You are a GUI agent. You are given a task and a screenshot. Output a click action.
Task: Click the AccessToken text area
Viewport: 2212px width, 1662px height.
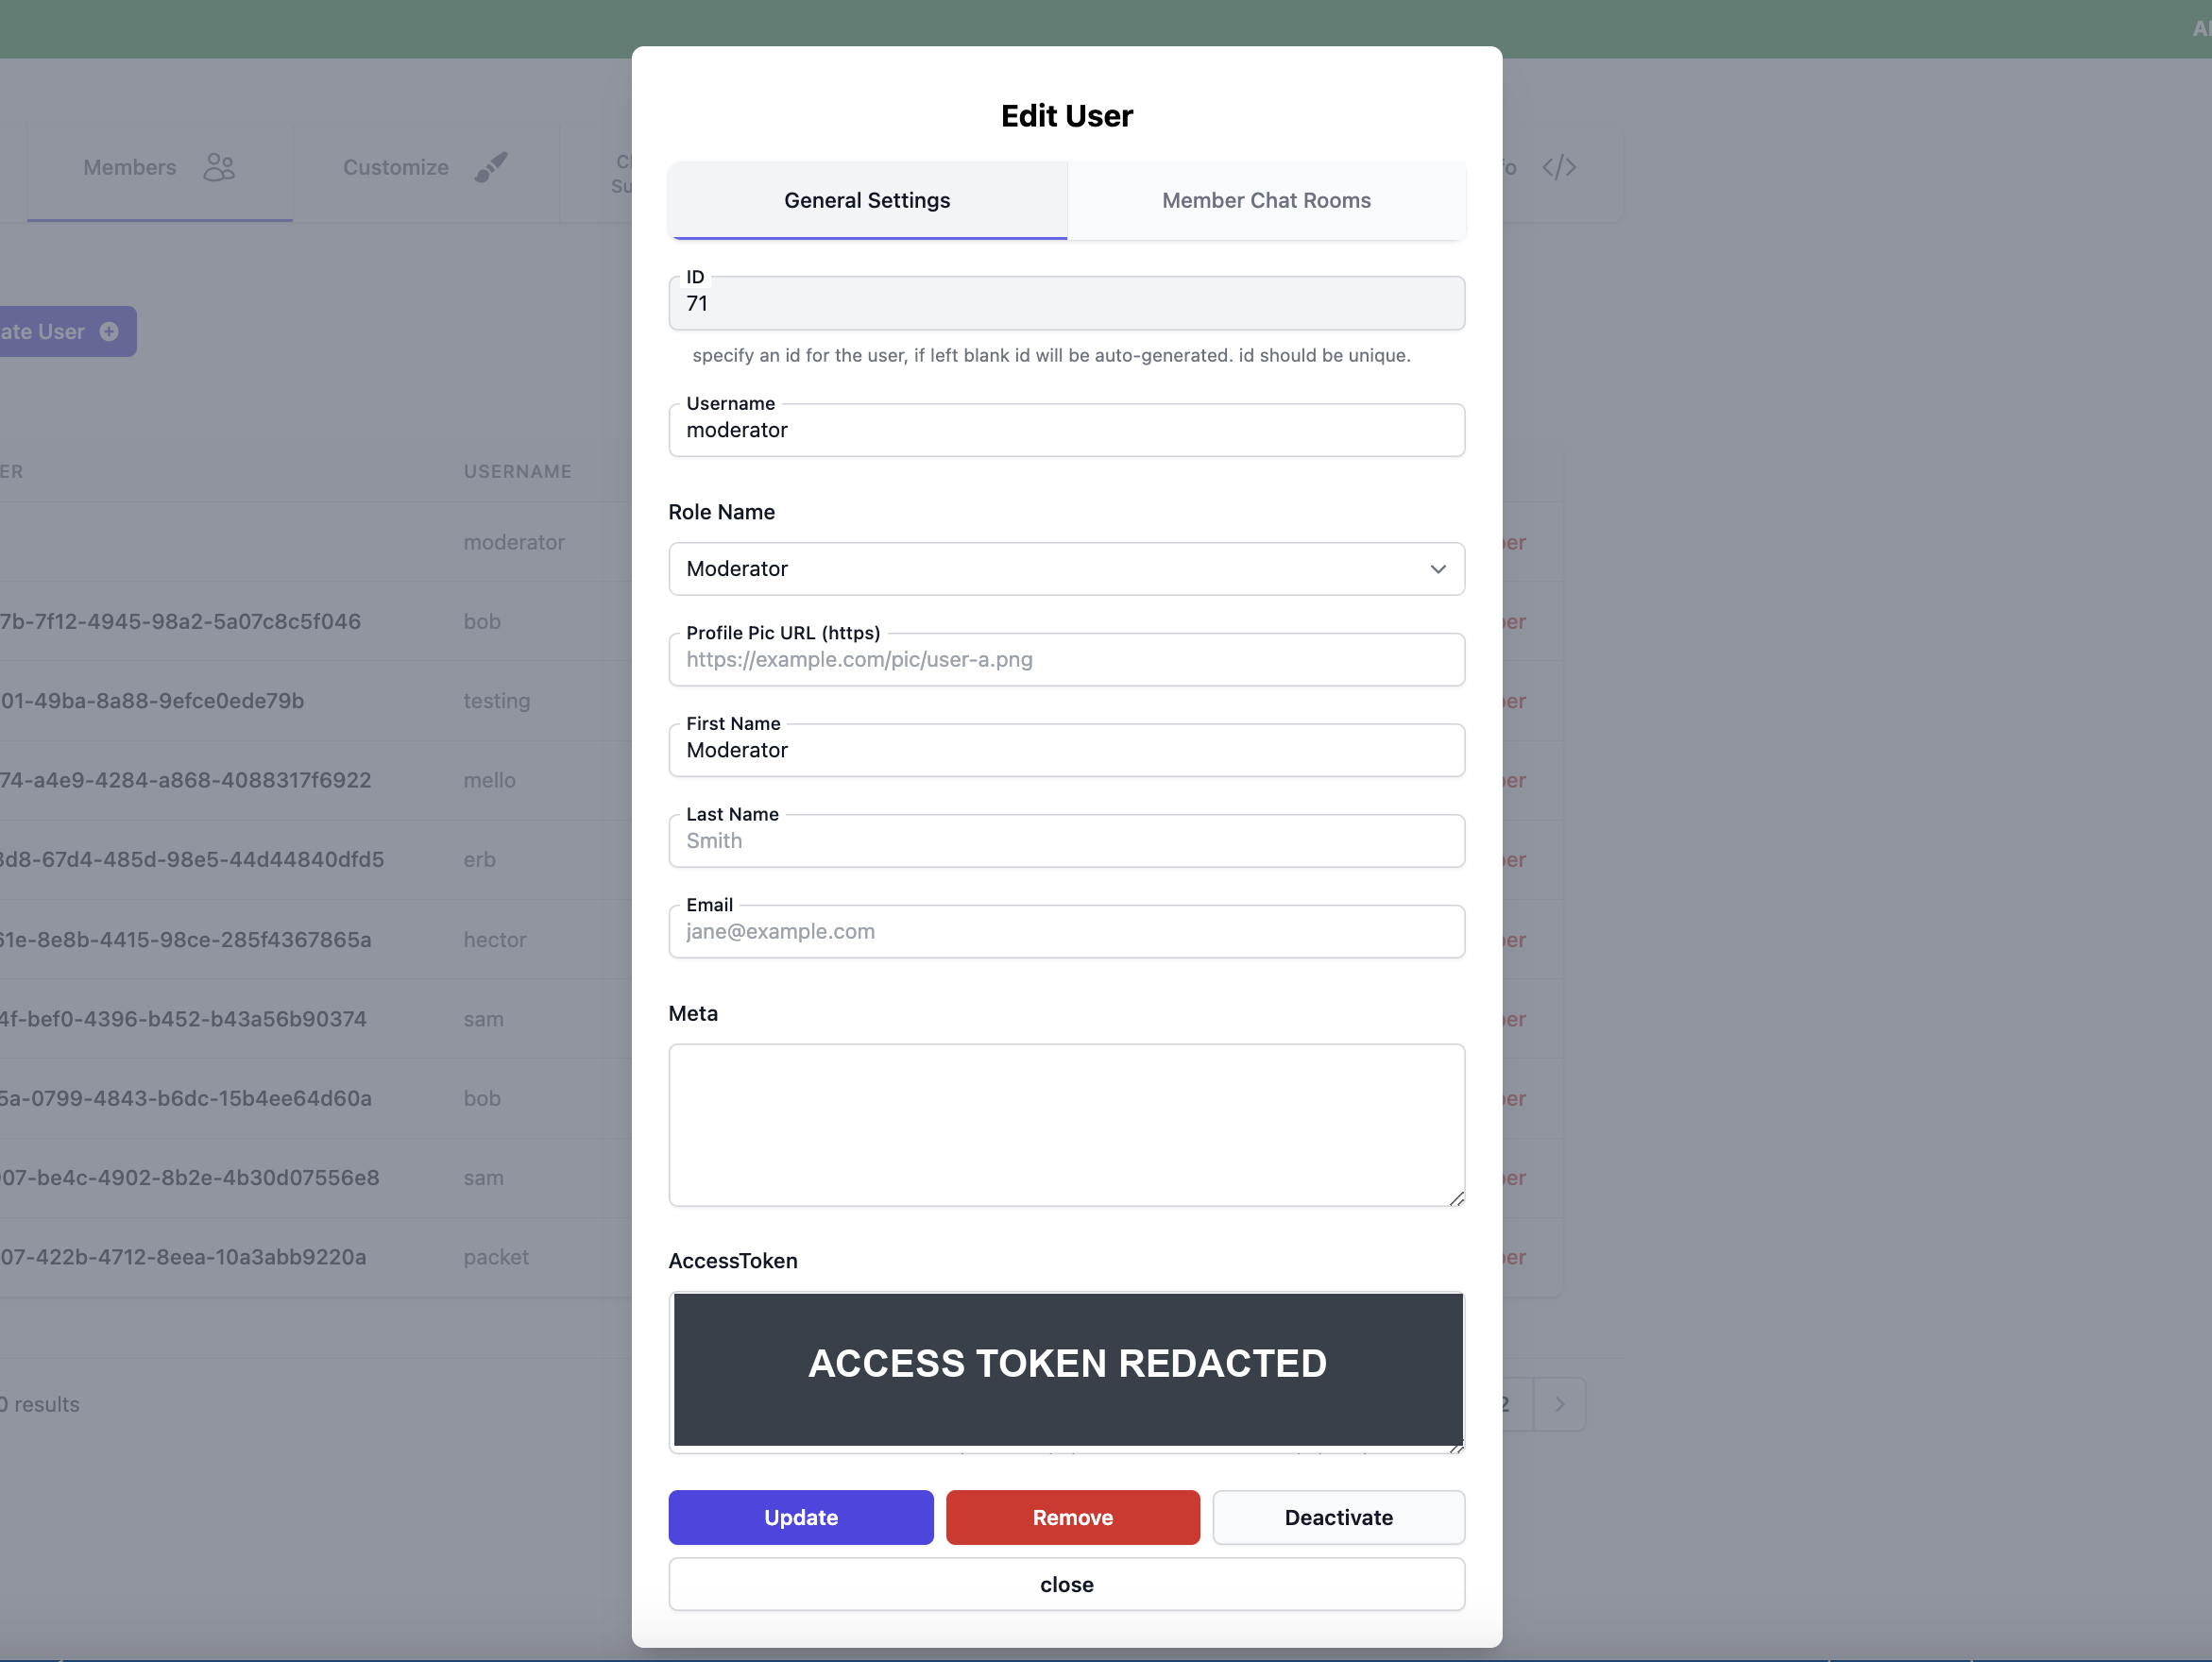point(1066,1371)
